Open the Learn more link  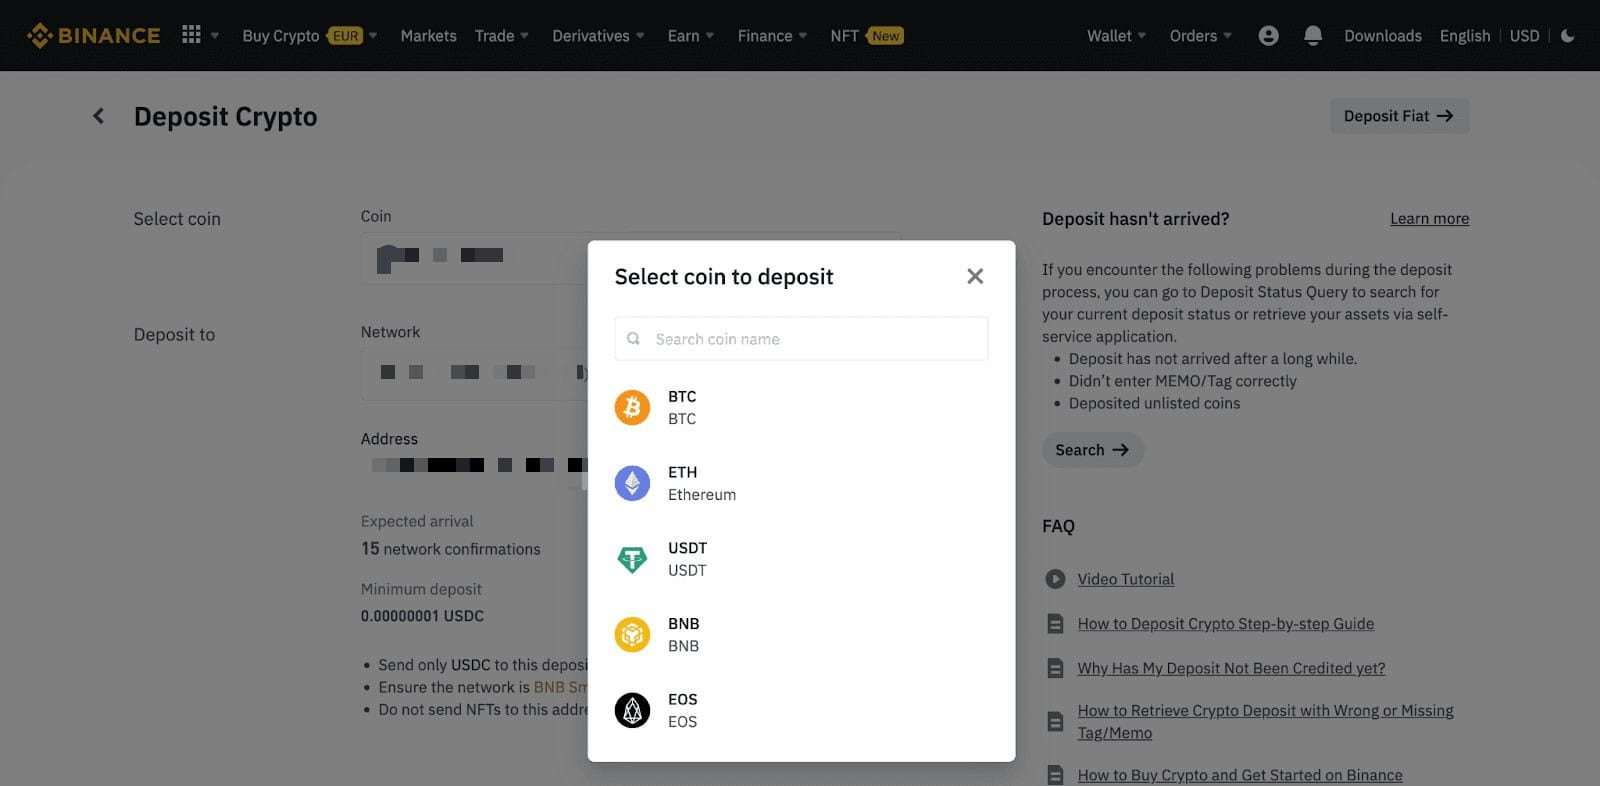tap(1429, 219)
